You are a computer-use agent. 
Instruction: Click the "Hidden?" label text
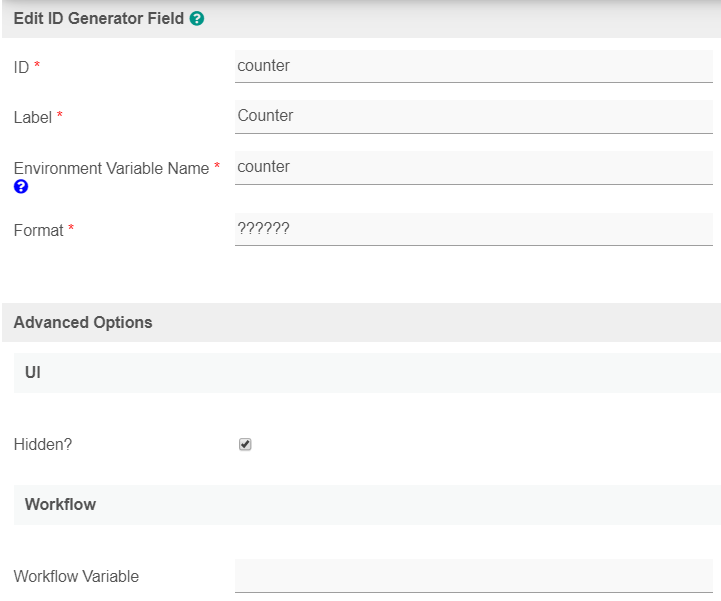[x=43, y=444]
